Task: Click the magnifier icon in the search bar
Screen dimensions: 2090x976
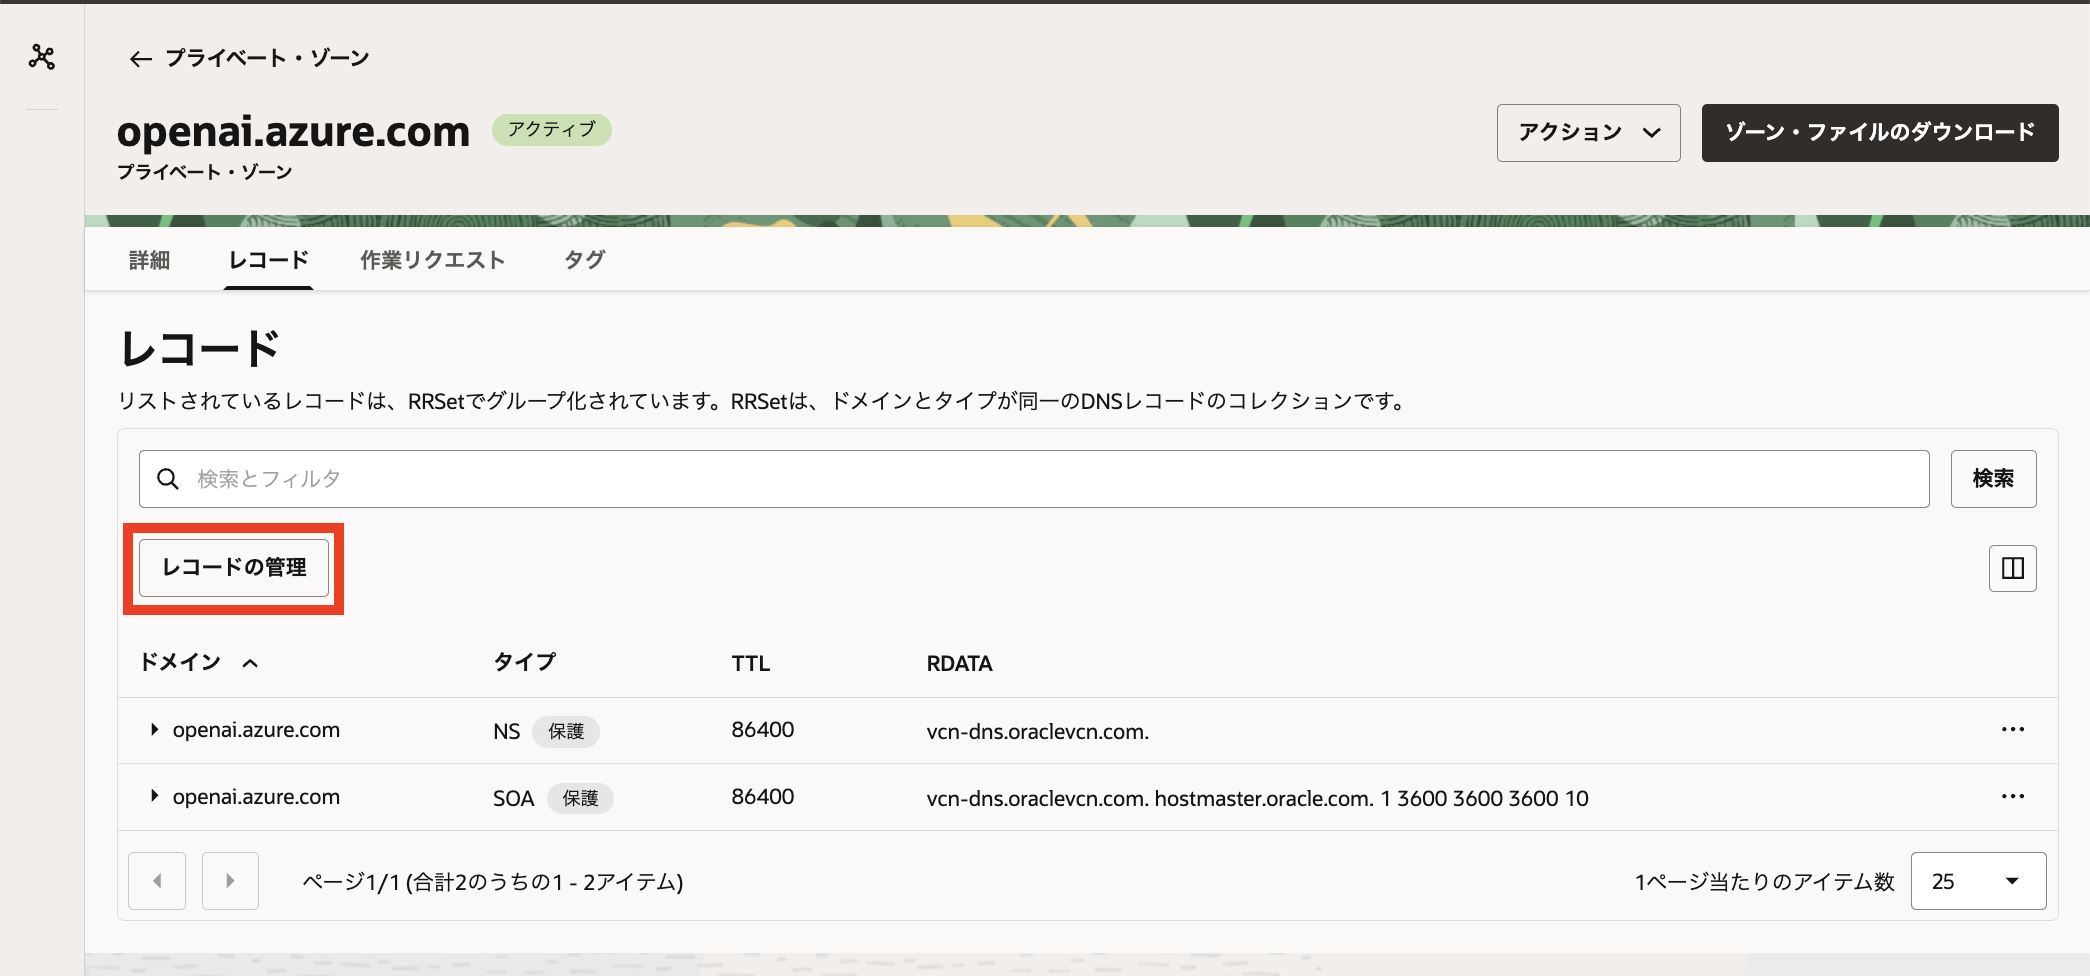Action: click(168, 478)
